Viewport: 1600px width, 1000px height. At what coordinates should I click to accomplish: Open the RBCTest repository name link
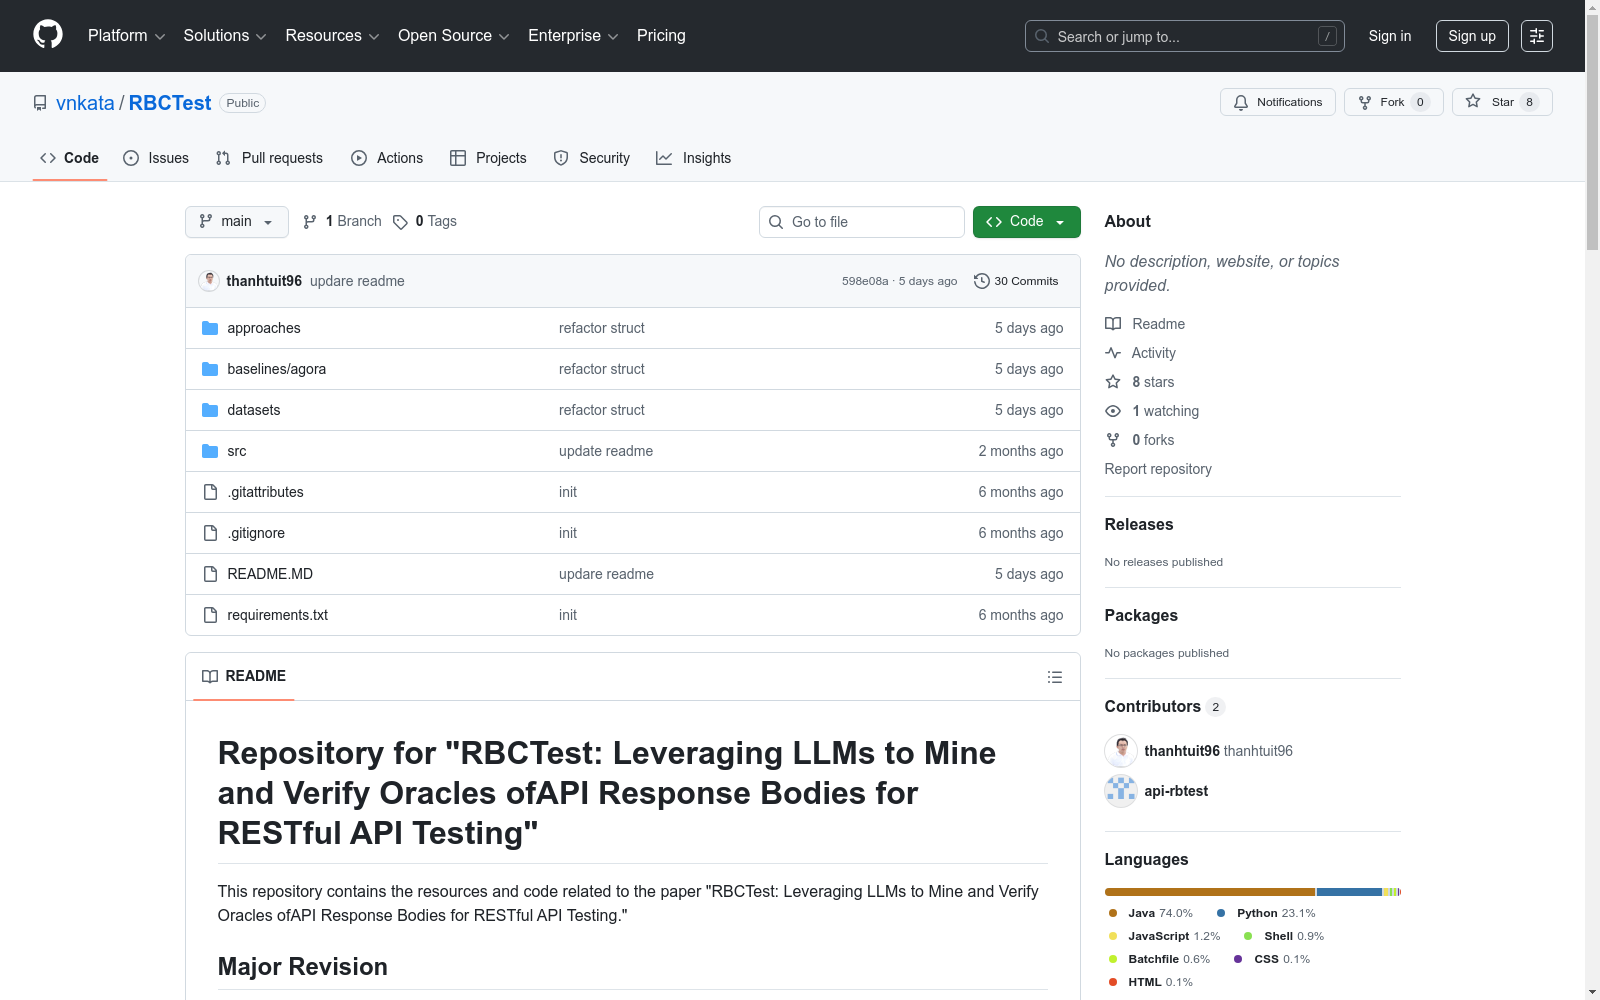click(x=170, y=103)
